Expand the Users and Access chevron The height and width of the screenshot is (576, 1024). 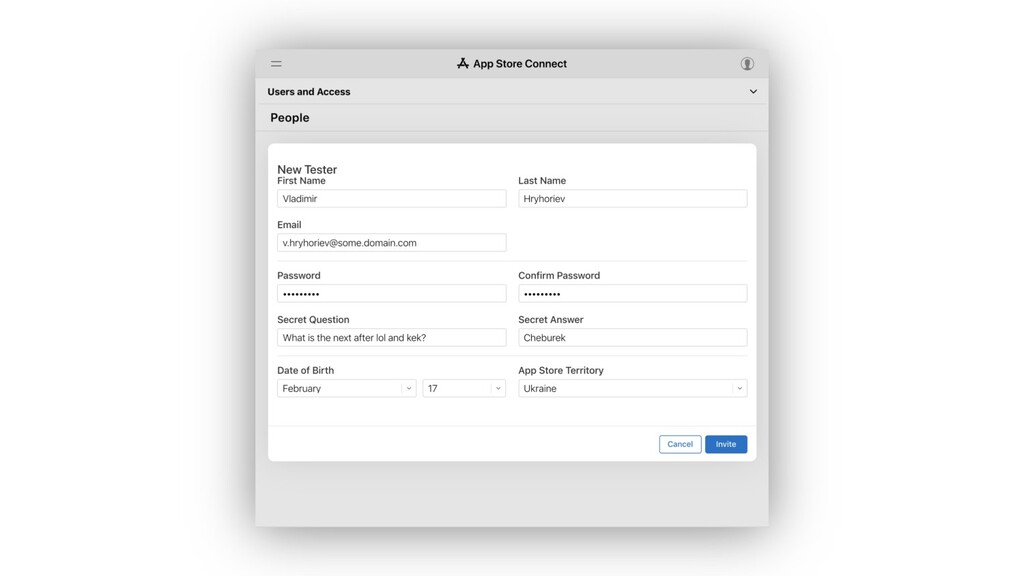click(753, 91)
